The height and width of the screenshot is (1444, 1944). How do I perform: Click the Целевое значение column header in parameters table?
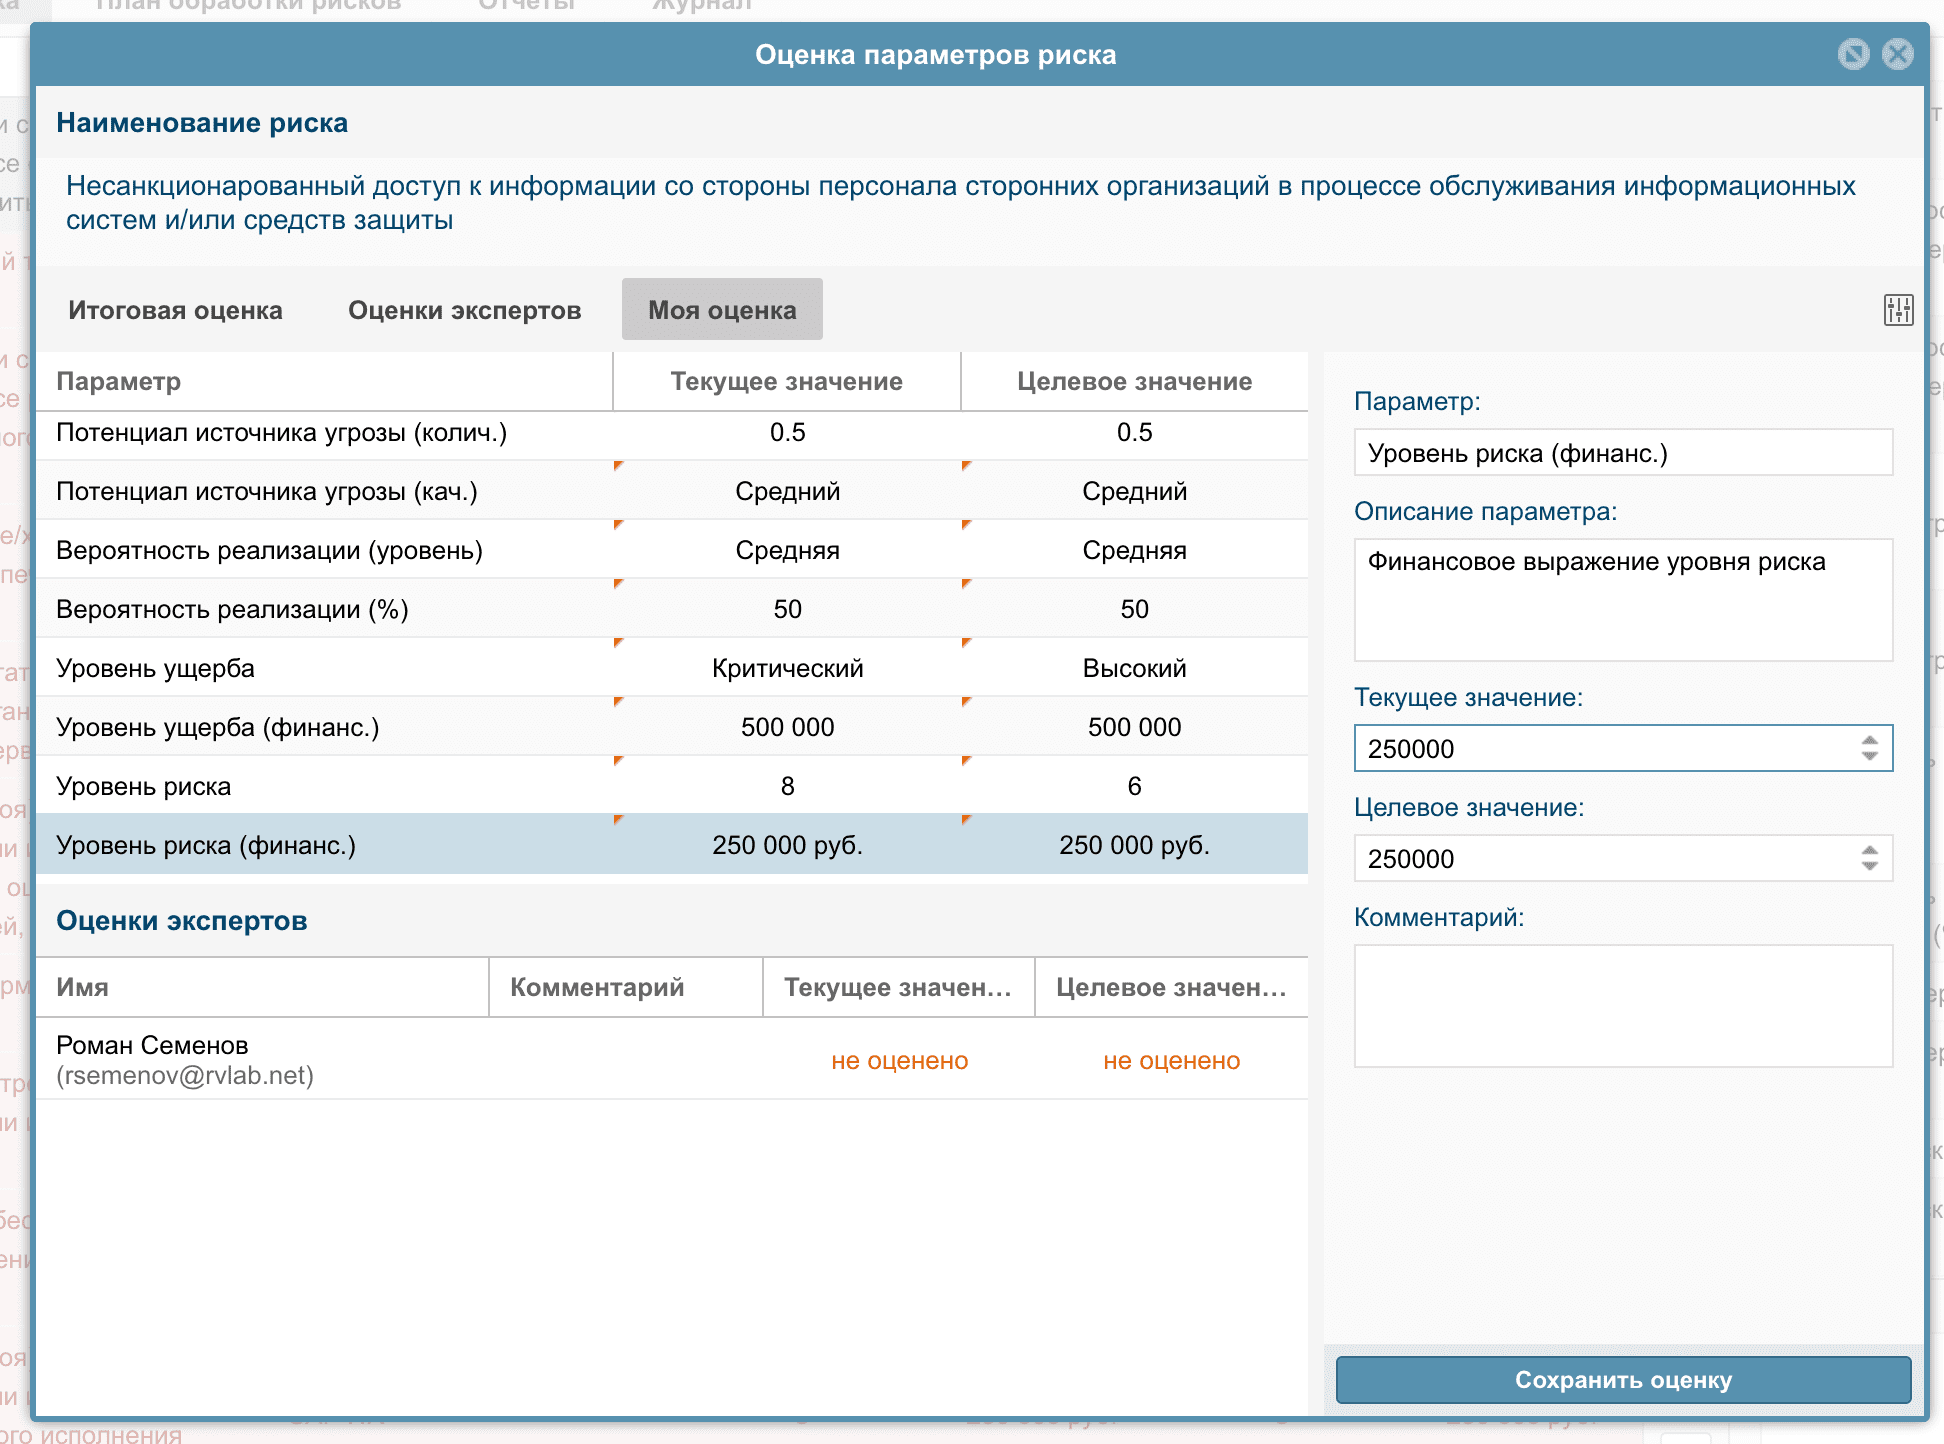[1133, 381]
